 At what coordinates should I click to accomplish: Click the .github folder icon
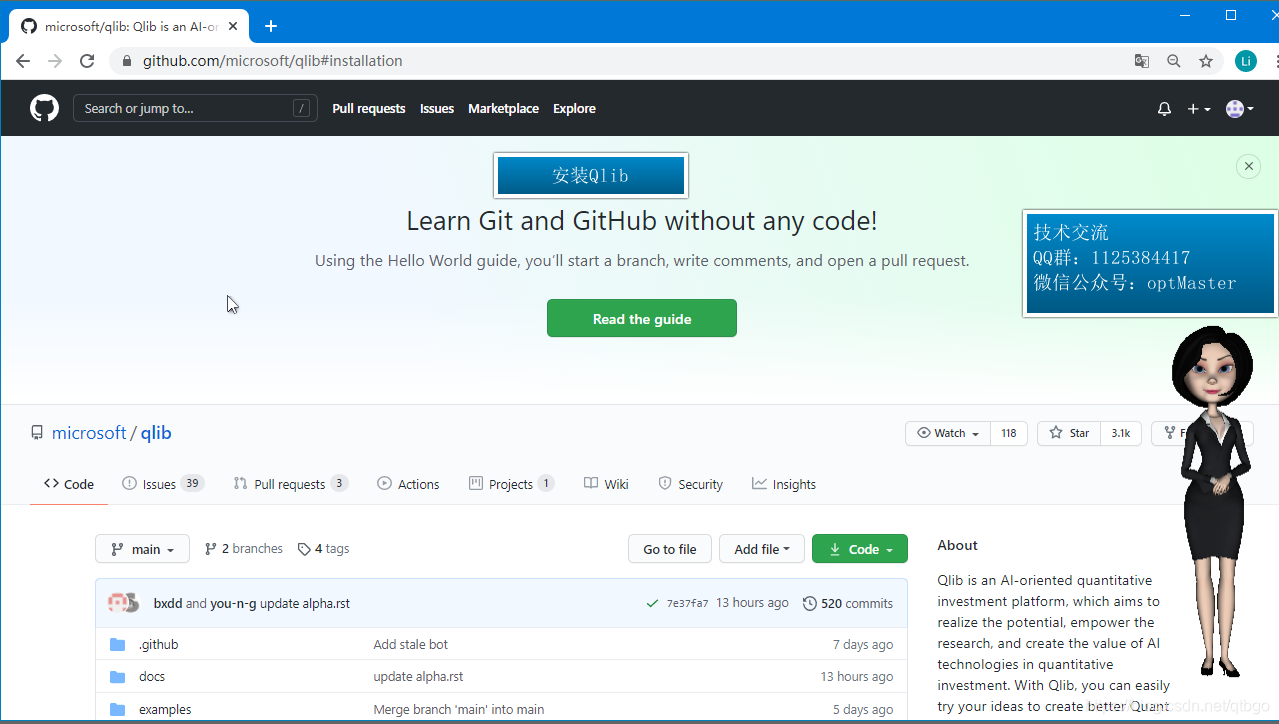[118, 644]
